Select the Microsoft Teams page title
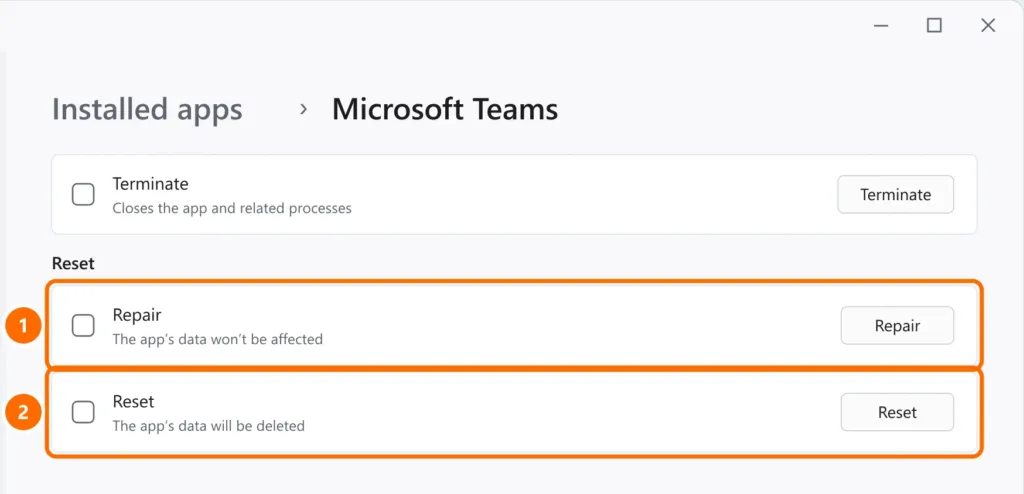The width and height of the screenshot is (1024, 494). pyautogui.click(x=445, y=110)
